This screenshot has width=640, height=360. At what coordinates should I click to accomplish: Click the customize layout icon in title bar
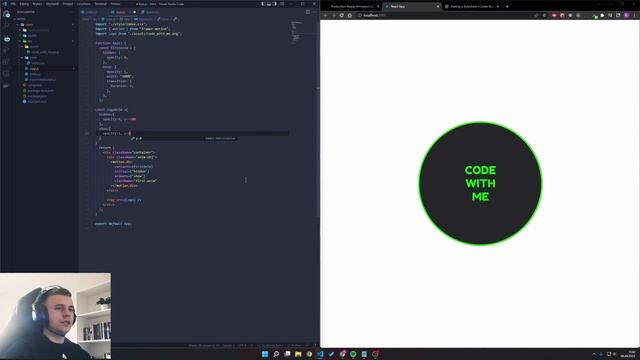click(282, 4)
